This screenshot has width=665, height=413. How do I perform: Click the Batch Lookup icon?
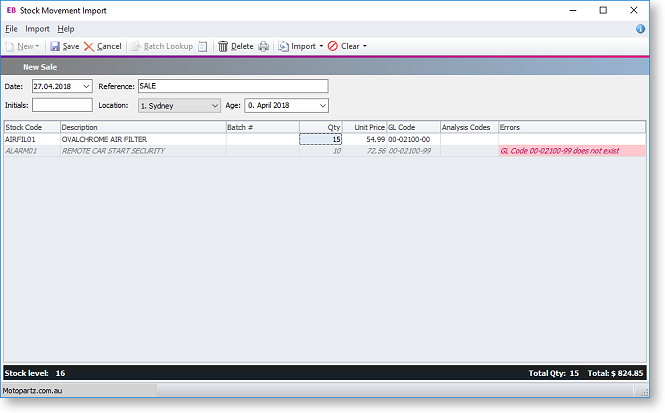point(135,46)
